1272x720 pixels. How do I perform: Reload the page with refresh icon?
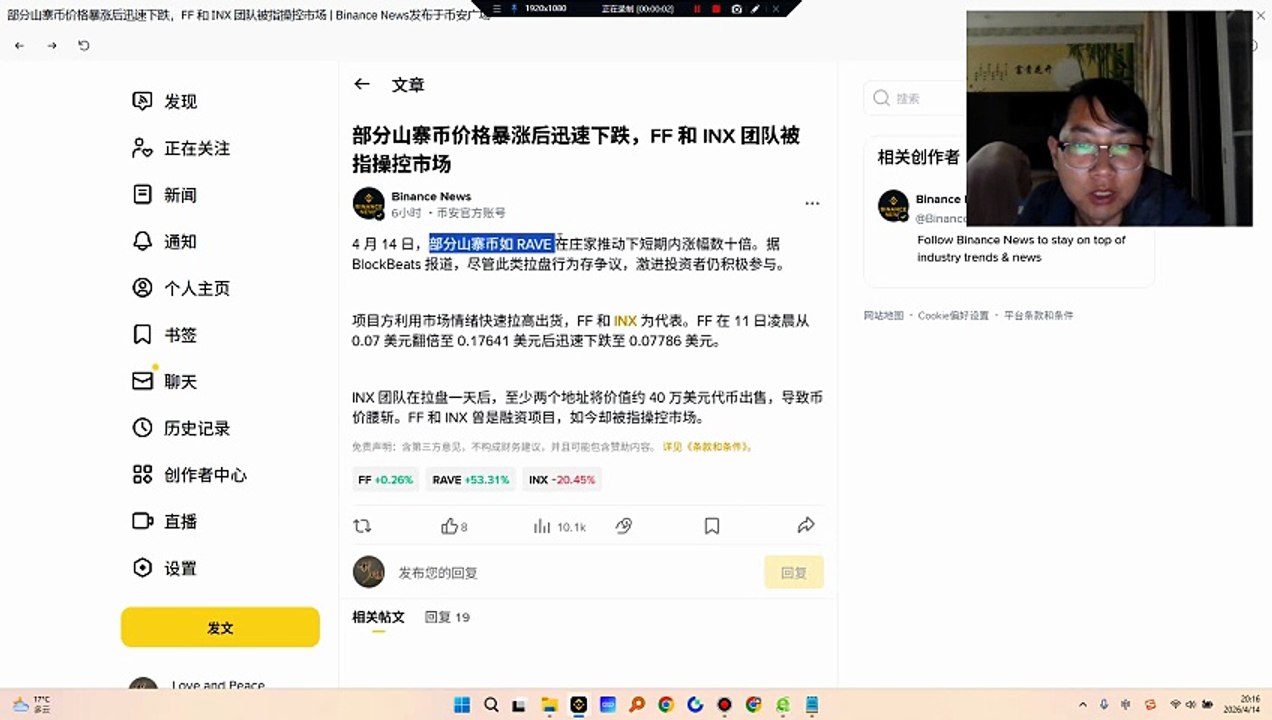[x=84, y=45]
